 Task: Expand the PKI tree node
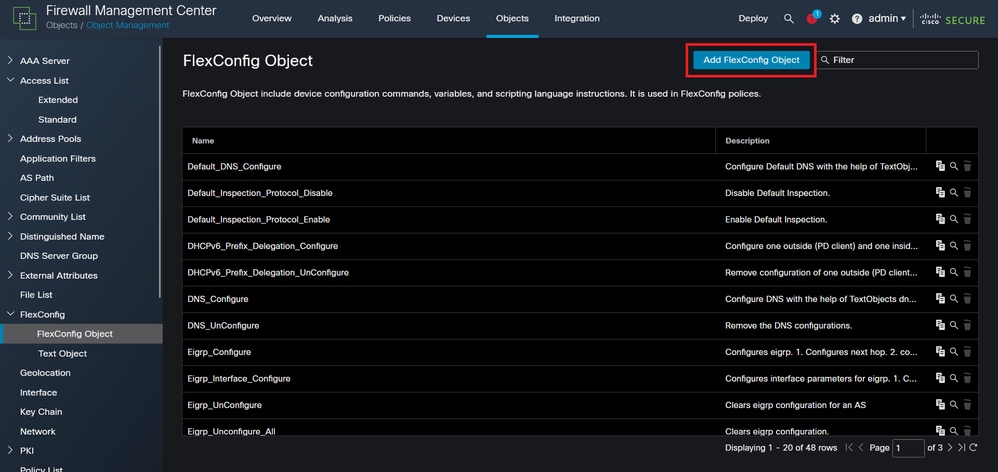click(10, 450)
